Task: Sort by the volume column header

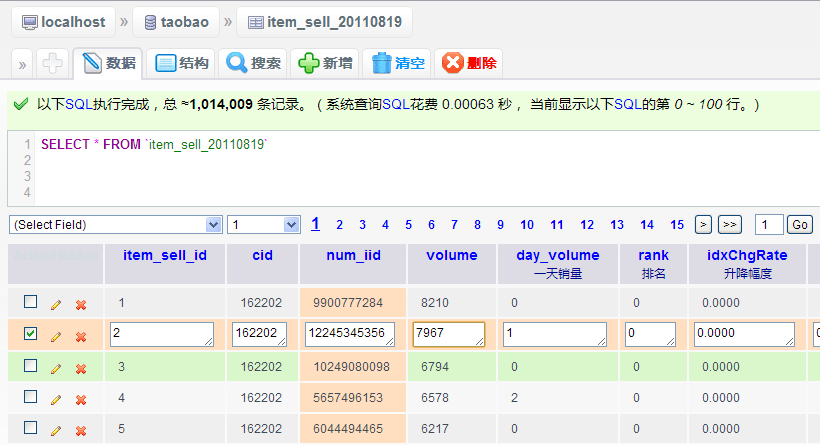Action: 452,255
